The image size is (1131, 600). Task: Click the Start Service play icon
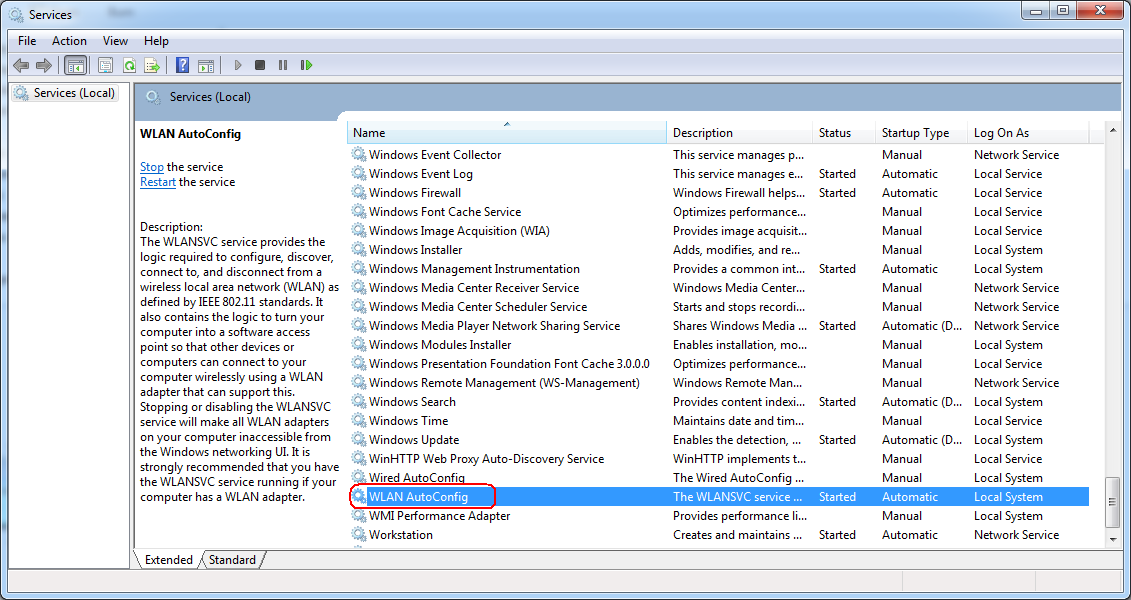click(237, 66)
